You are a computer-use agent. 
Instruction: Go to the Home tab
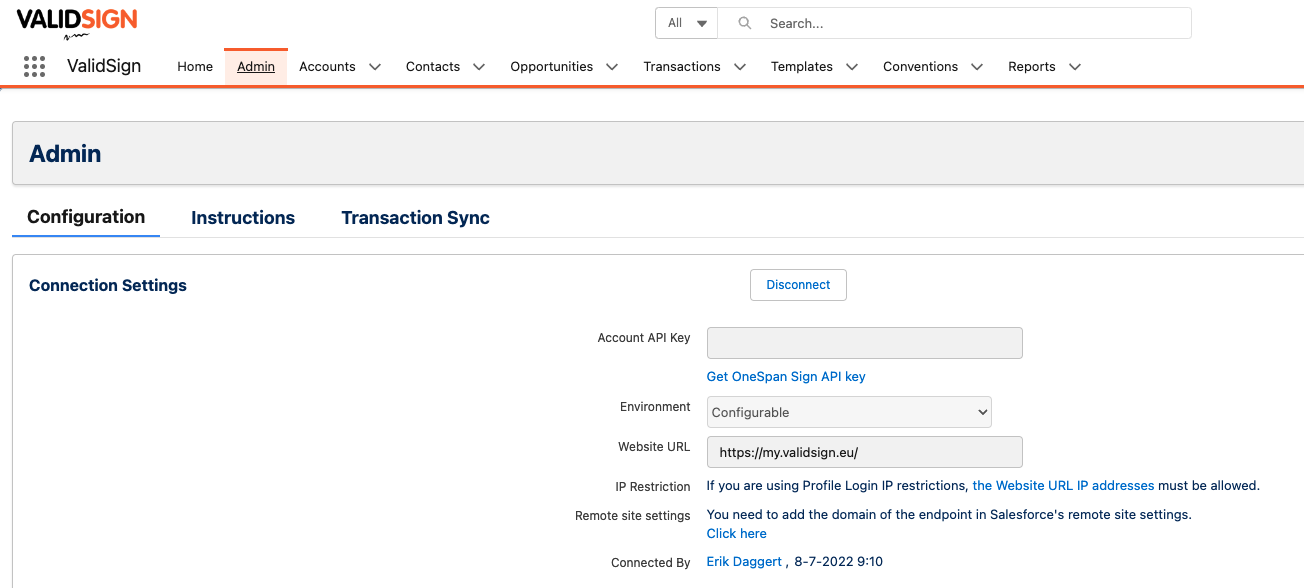click(x=195, y=66)
